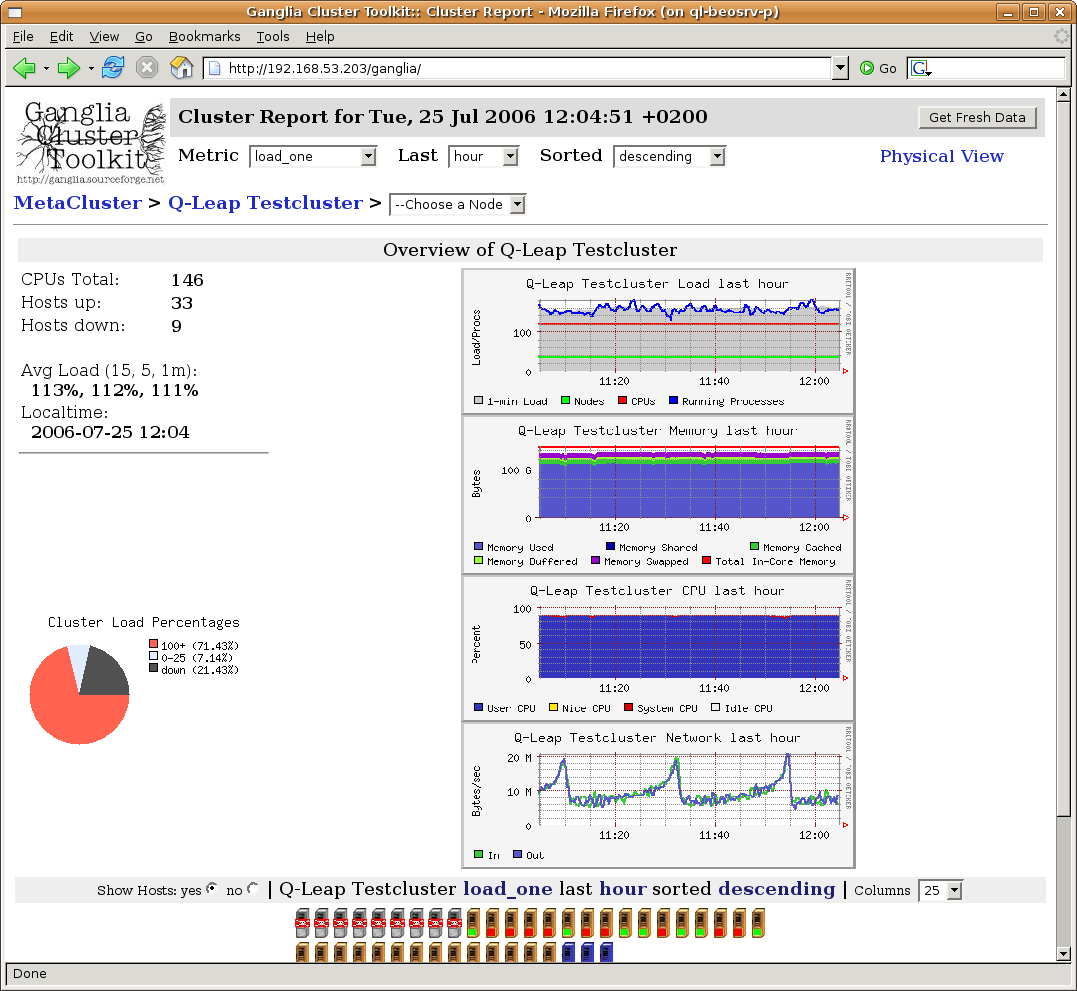Open the Tools menu
The height and width of the screenshot is (991, 1077).
[272, 36]
